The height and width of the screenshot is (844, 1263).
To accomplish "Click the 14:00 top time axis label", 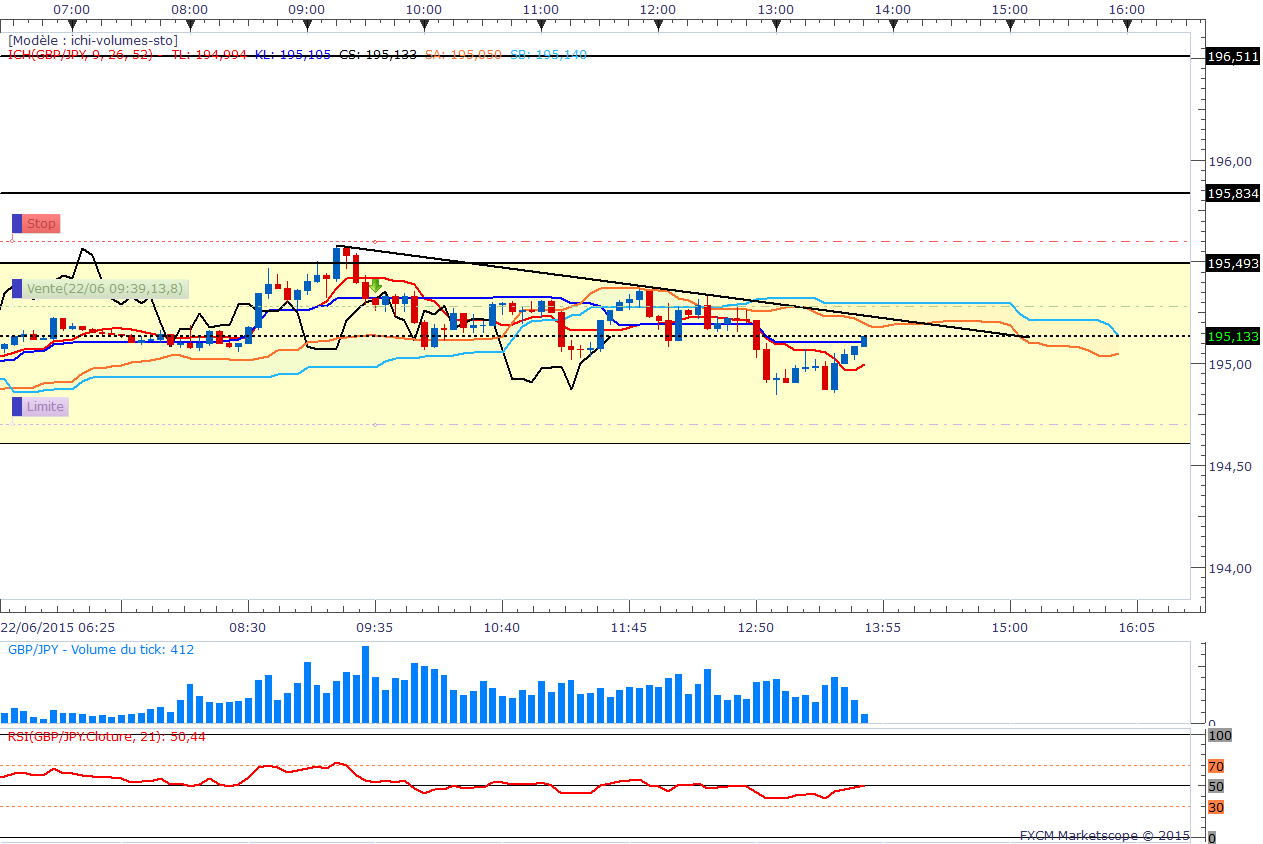I will click(x=893, y=10).
